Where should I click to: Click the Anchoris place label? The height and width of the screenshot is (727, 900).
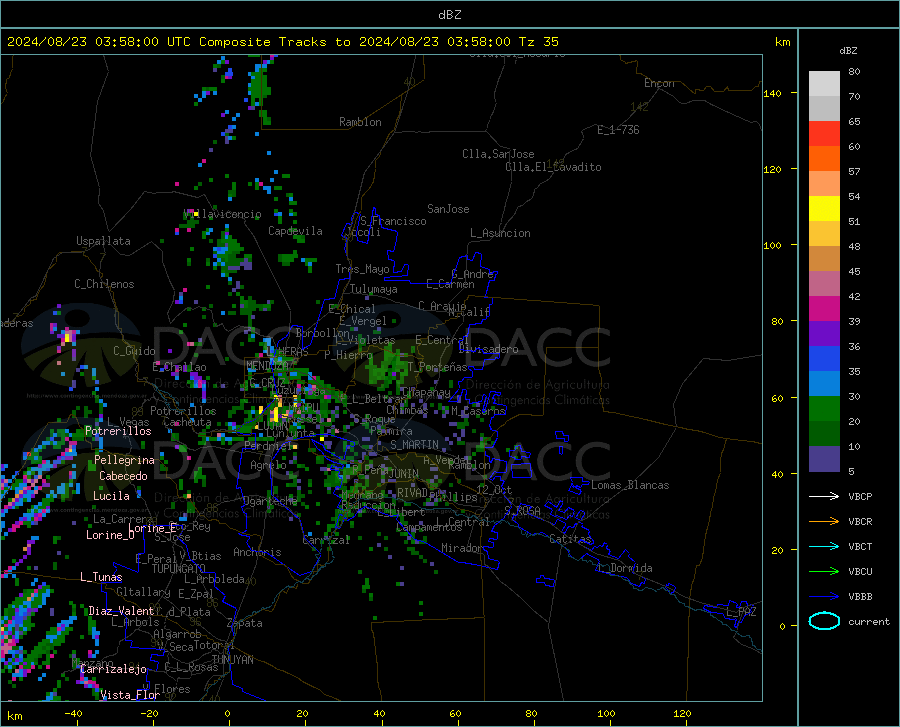(257, 552)
